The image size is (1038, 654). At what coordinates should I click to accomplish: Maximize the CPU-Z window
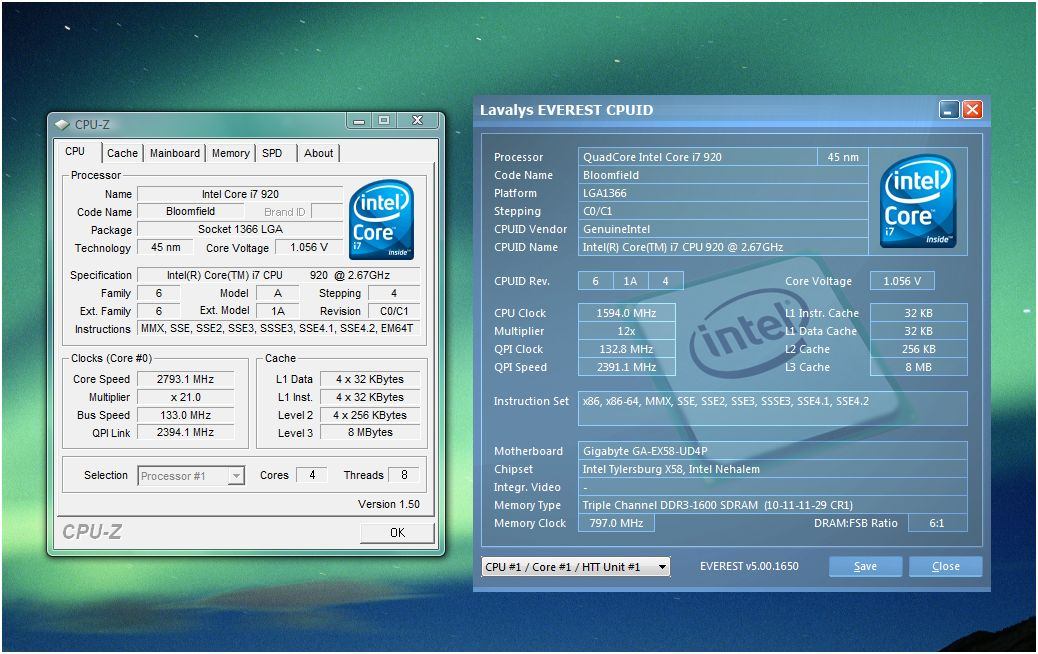click(384, 120)
